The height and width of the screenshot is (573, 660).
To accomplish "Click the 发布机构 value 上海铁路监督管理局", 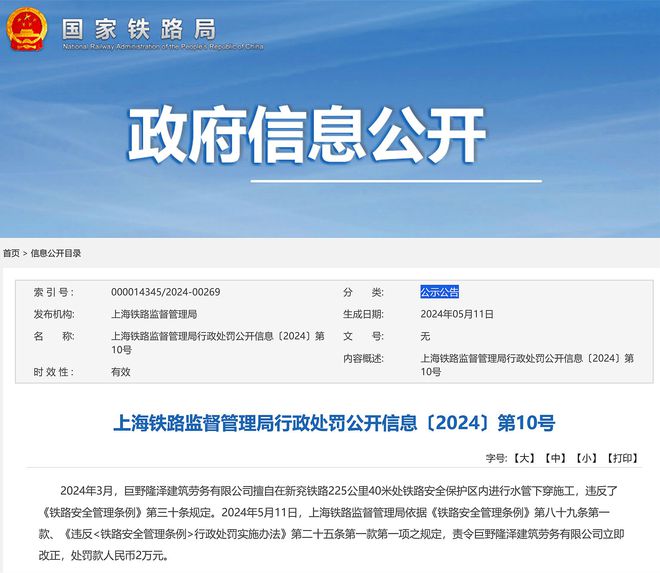I will click(x=154, y=314).
